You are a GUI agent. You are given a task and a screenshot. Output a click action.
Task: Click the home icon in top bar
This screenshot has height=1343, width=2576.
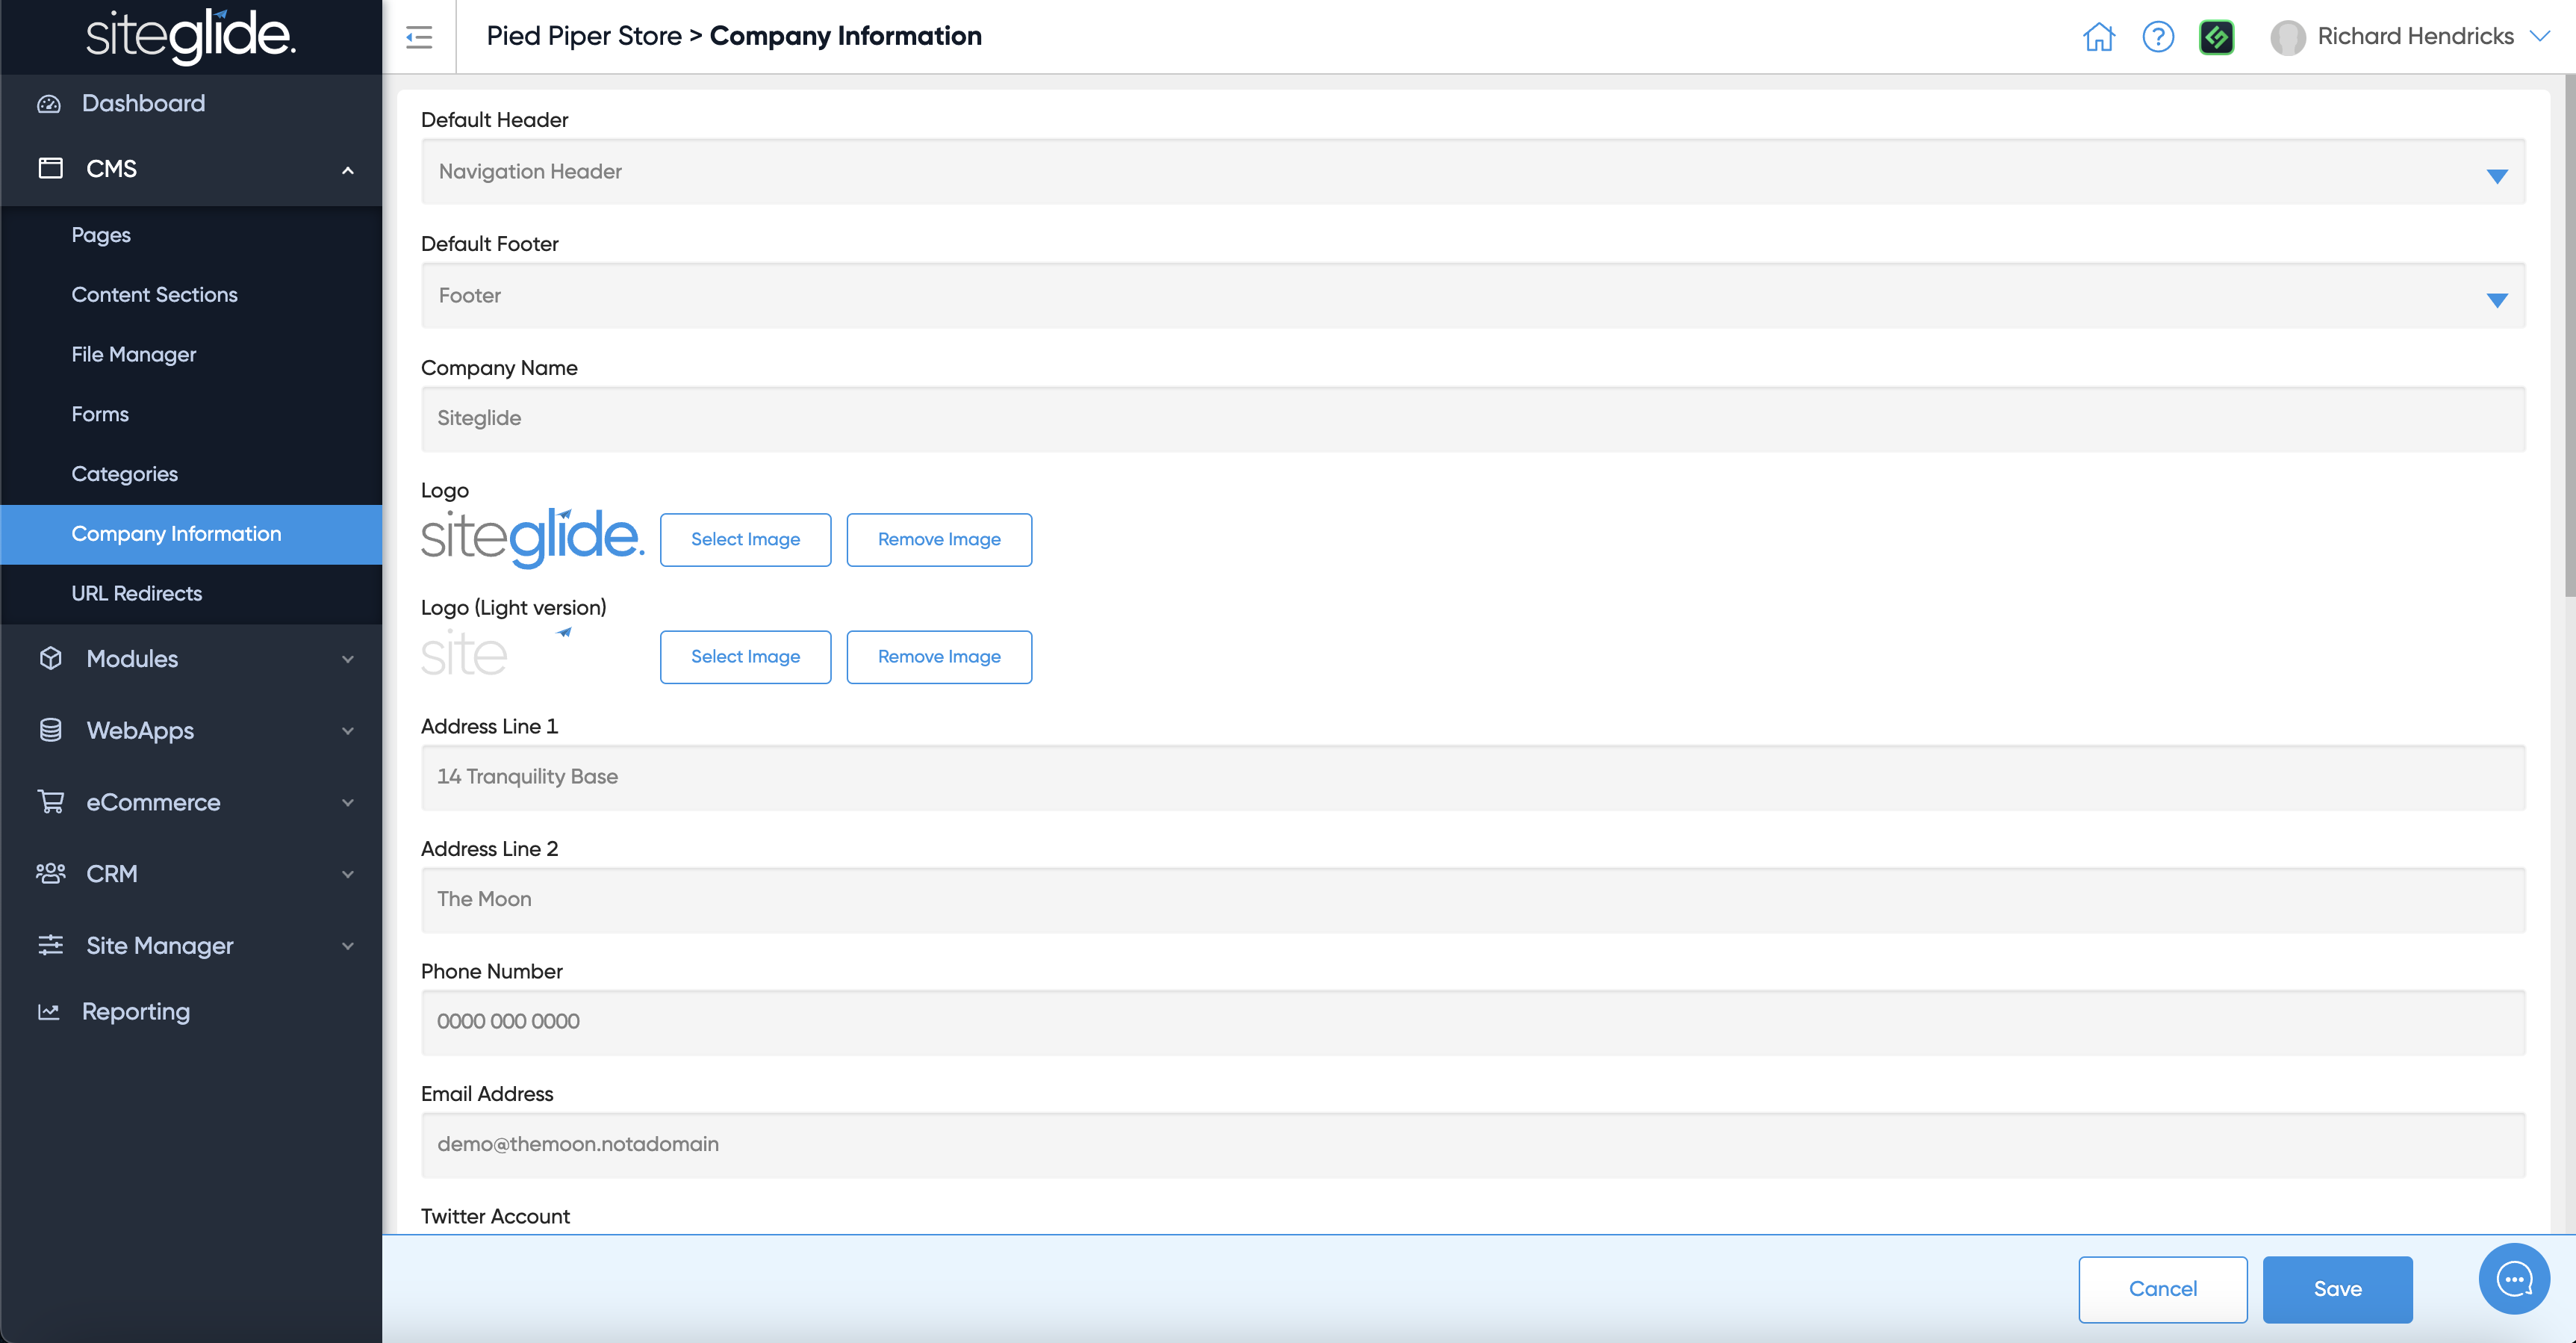[x=2098, y=37]
